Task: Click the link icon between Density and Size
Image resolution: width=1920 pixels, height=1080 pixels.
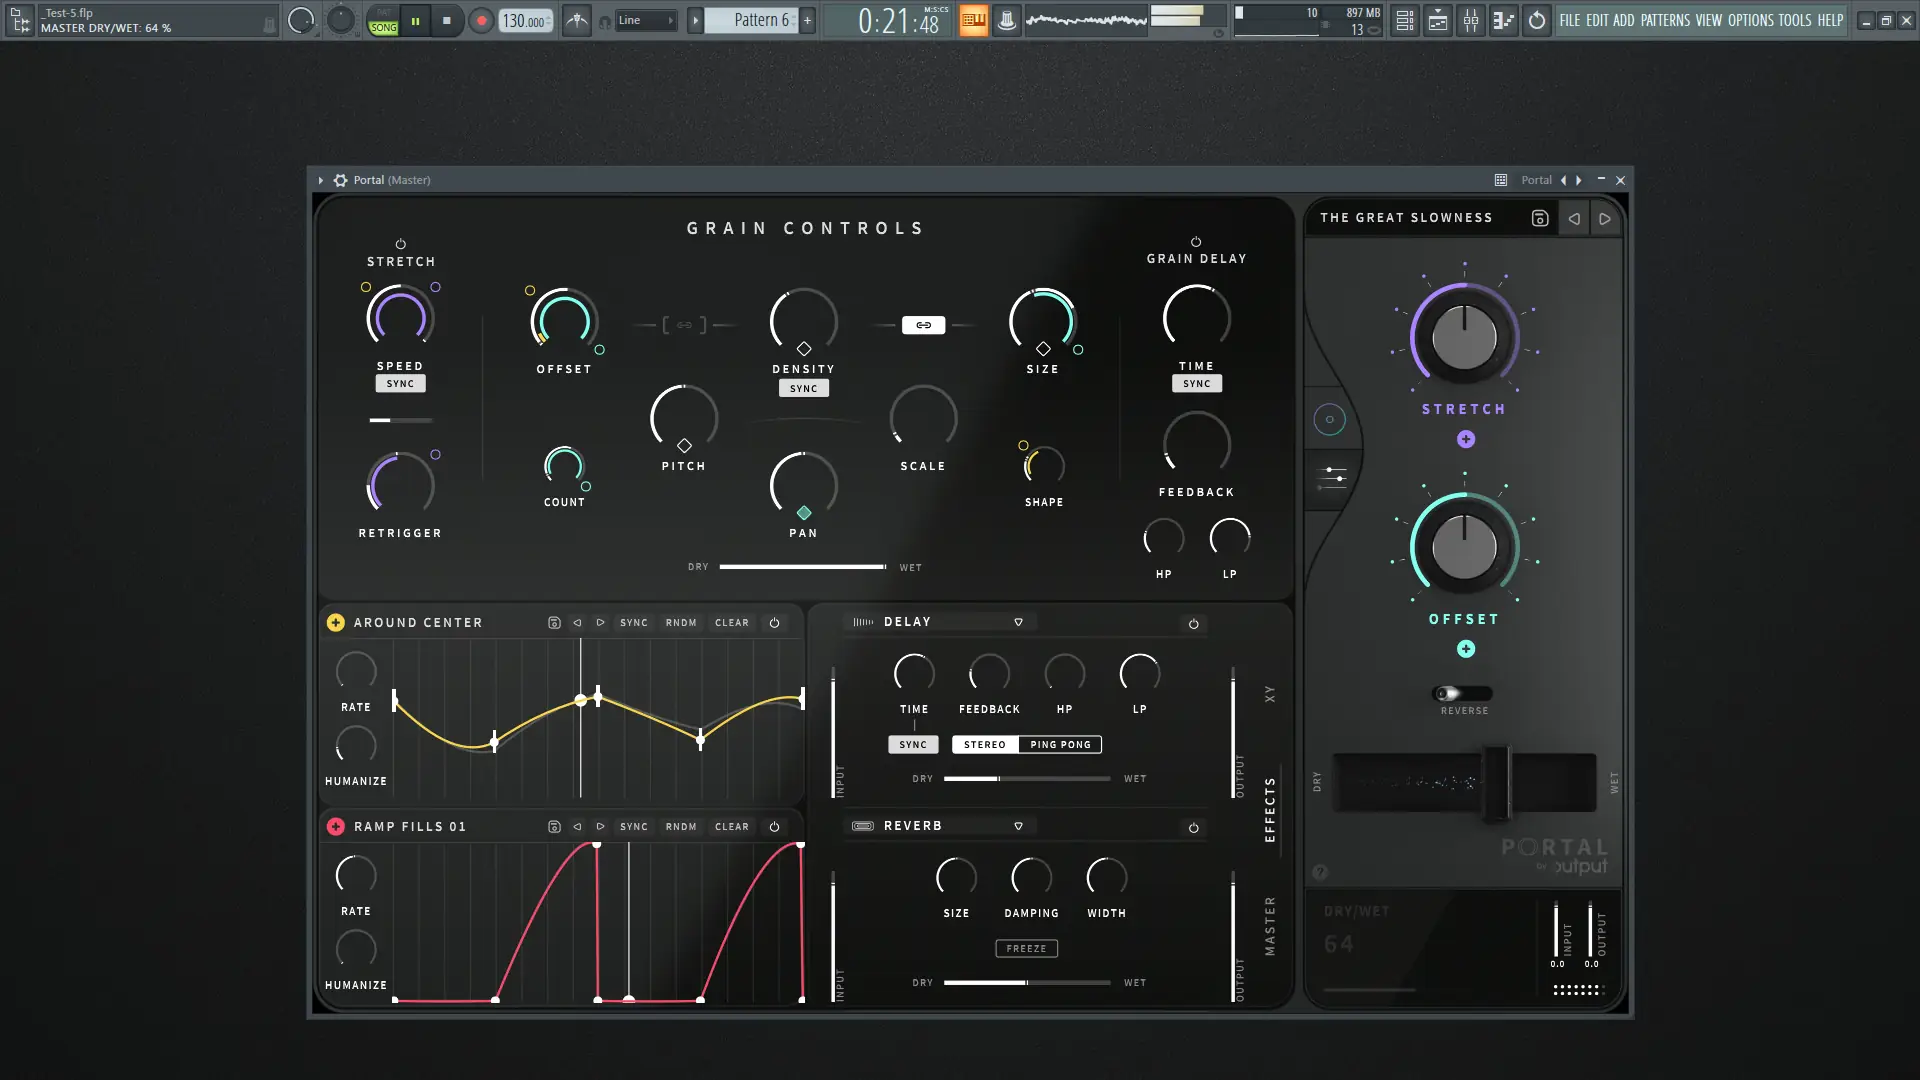Action: (923, 325)
